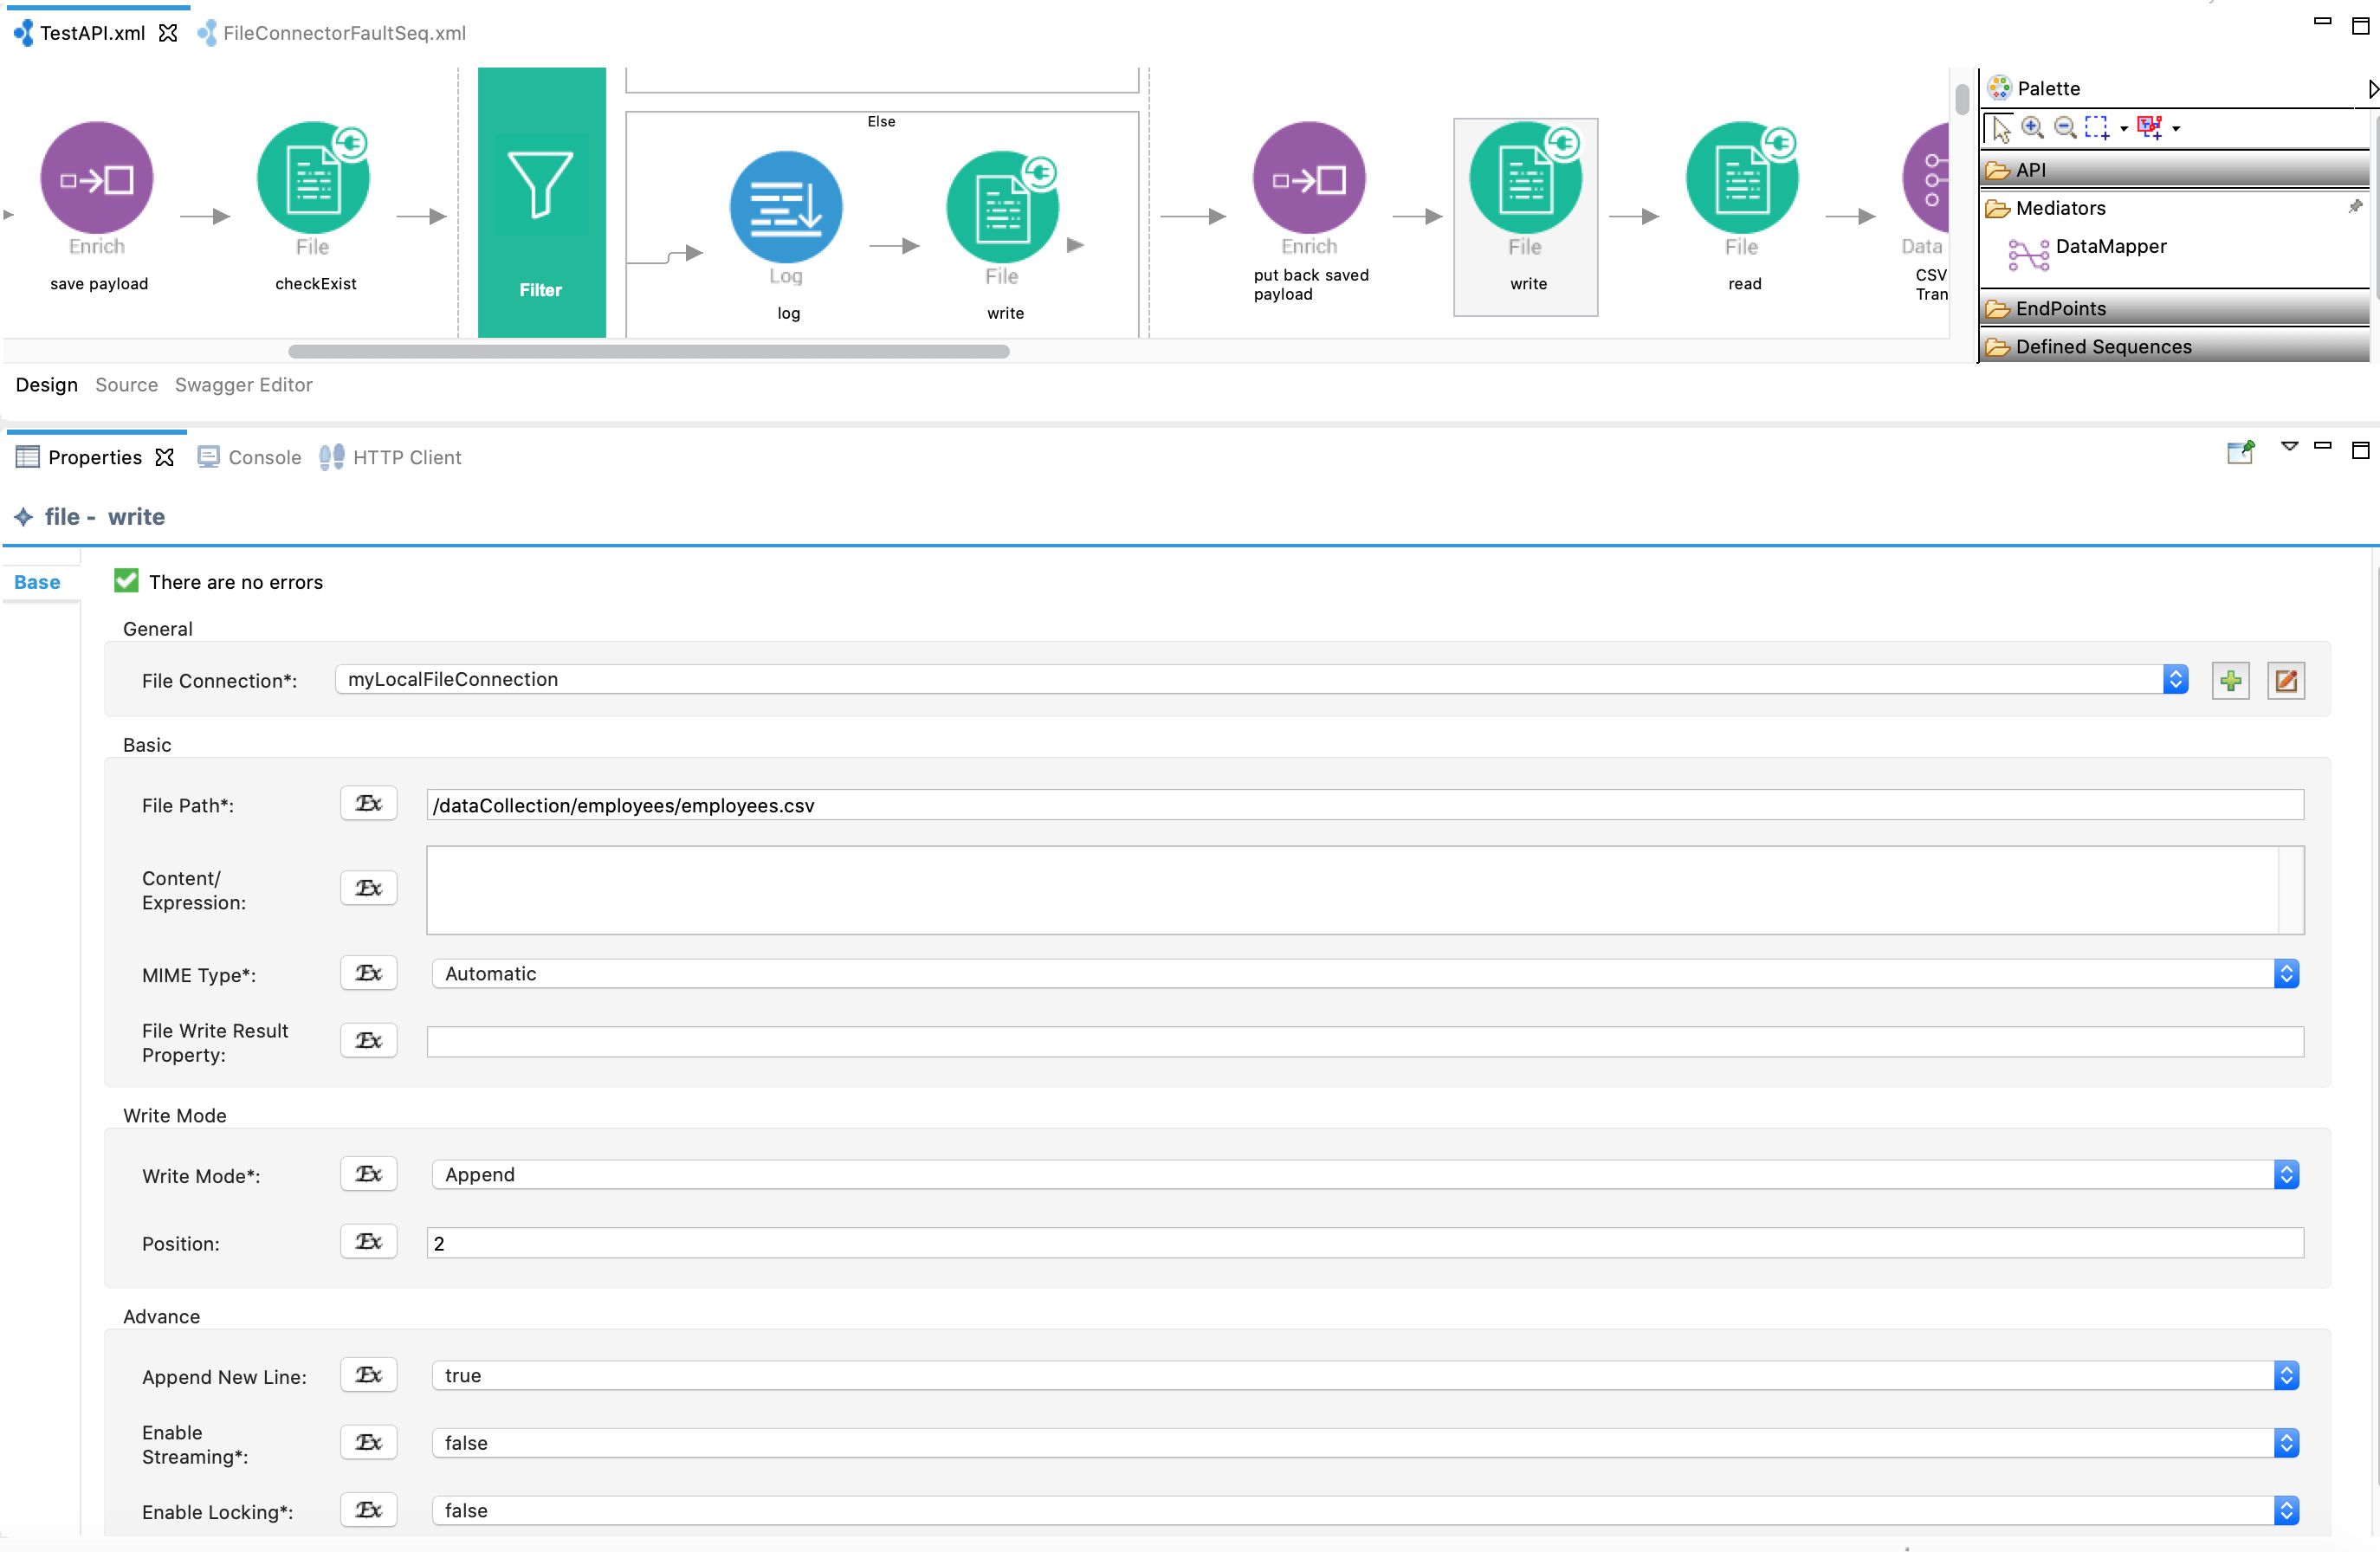Open the Write Mode dropdown

[x=2285, y=1174]
